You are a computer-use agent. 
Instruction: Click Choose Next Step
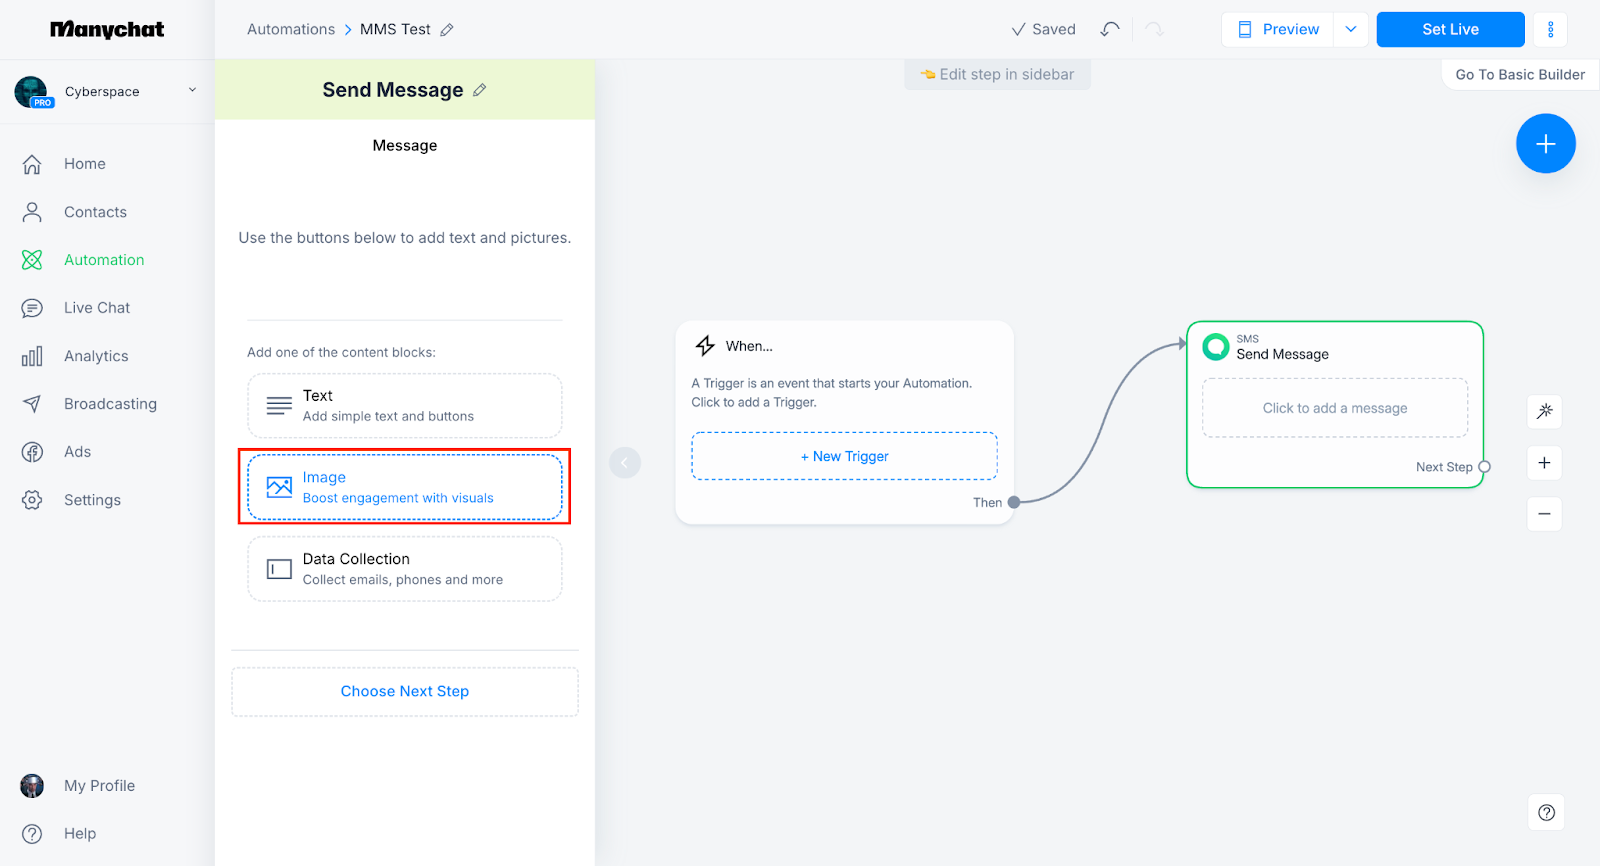pos(404,691)
